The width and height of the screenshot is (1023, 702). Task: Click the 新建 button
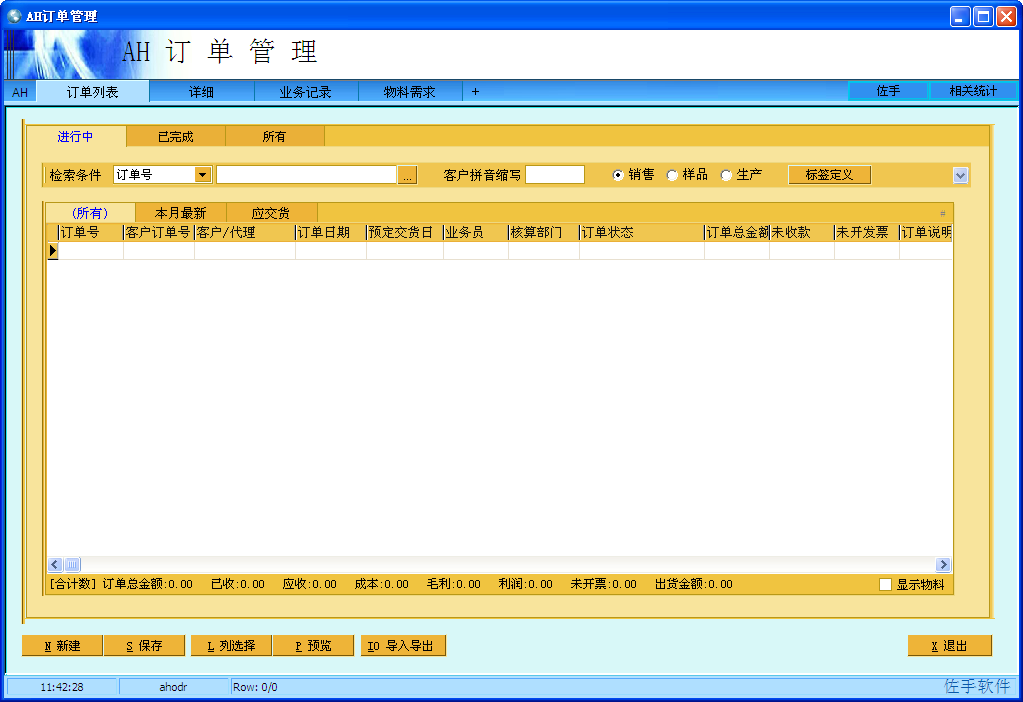point(62,646)
